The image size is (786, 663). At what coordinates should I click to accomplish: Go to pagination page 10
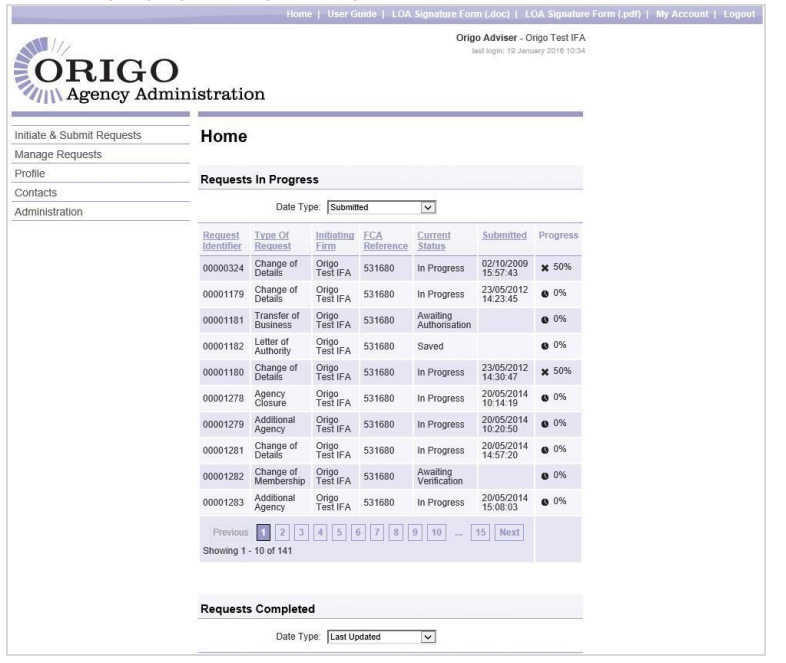(x=437, y=532)
